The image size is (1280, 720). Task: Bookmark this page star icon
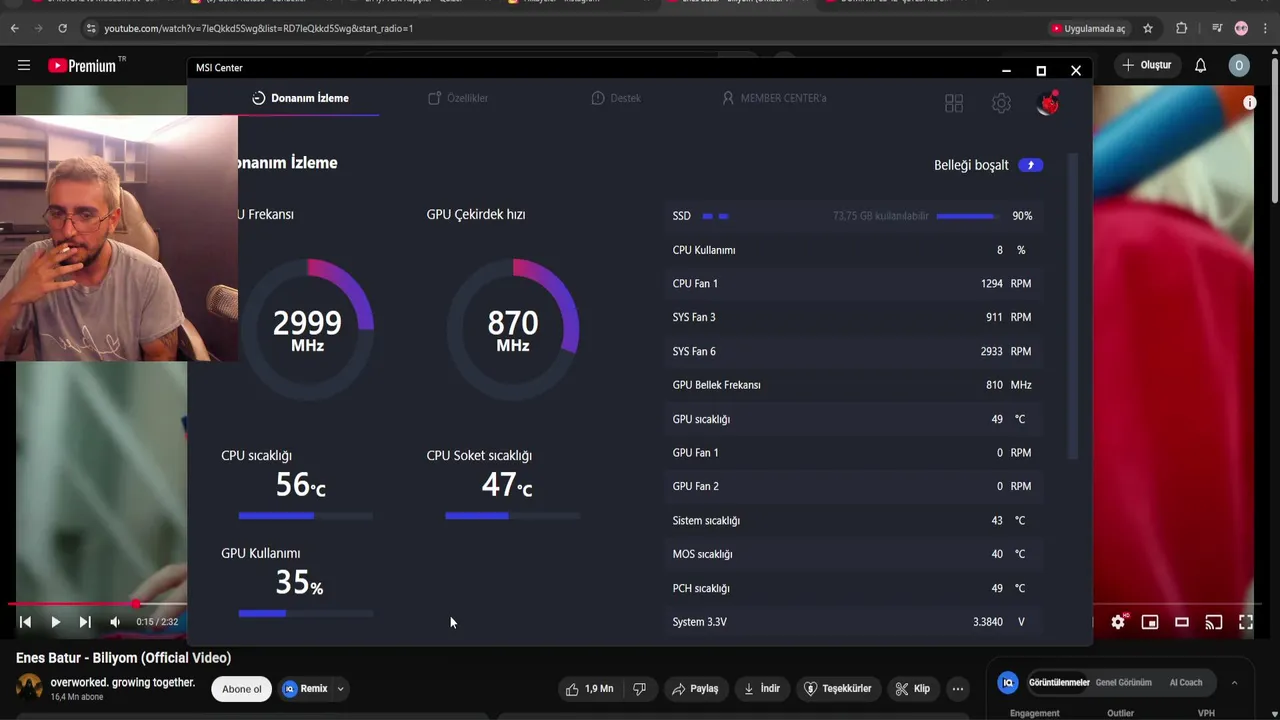tap(1148, 29)
